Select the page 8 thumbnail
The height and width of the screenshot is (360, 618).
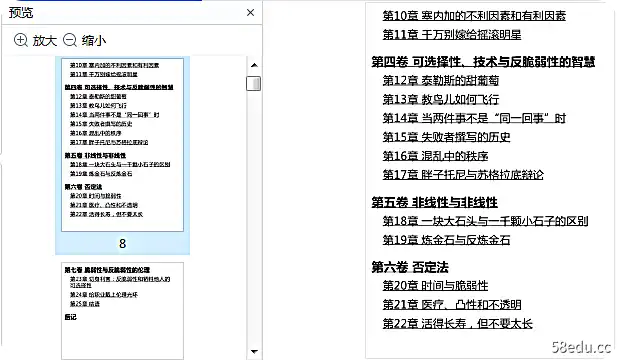(122, 145)
